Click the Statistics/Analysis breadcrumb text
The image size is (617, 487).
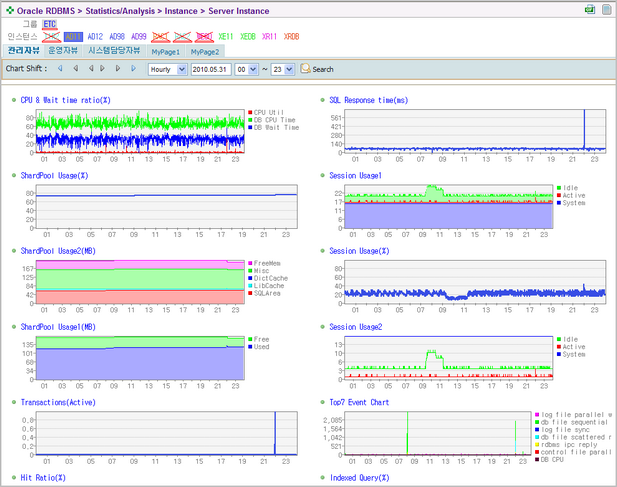coord(120,11)
